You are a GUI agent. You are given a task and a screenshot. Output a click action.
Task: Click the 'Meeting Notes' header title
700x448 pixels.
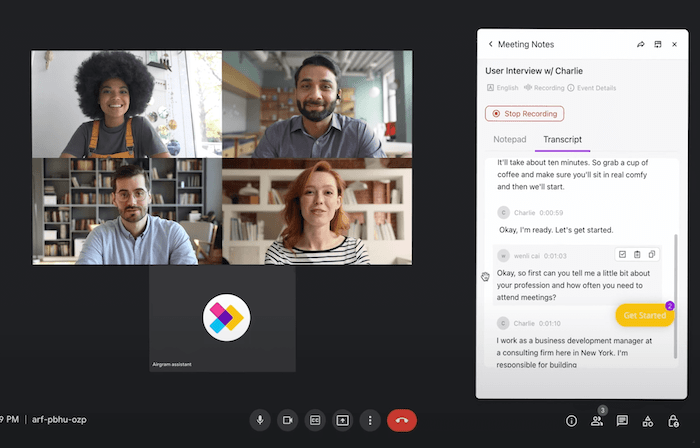click(526, 44)
